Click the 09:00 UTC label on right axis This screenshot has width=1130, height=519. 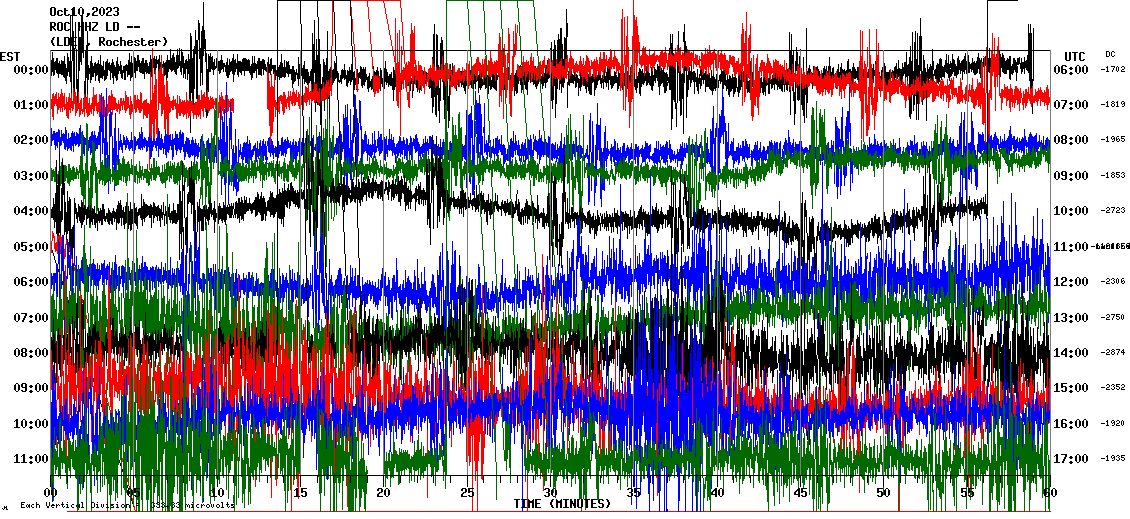(1073, 176)
